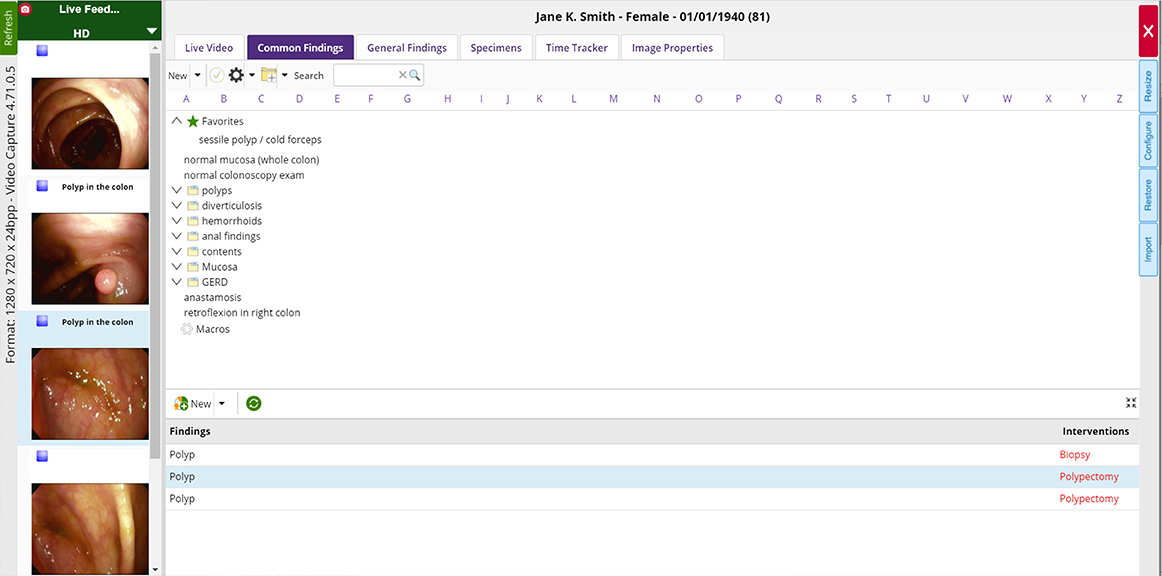This screenshot has height=576, width=1162.
Task: Click the collapse panel icon above Interventions
Action: [x=1131, y=403]
